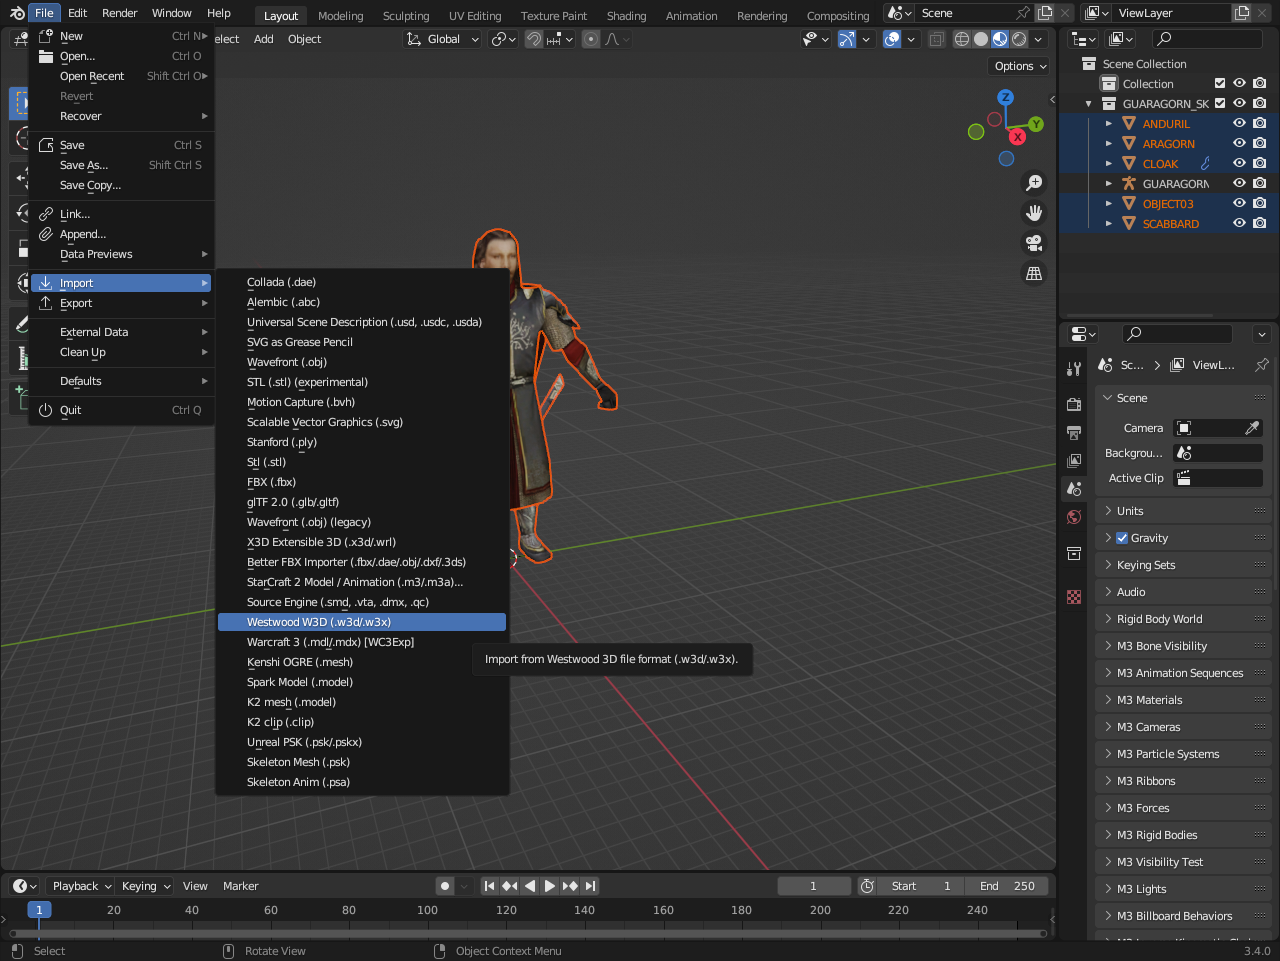Open Render properties tab icon
The height and width of the screenshot is (961, 1280).
pyautogui.click(x=1074, y=405)
